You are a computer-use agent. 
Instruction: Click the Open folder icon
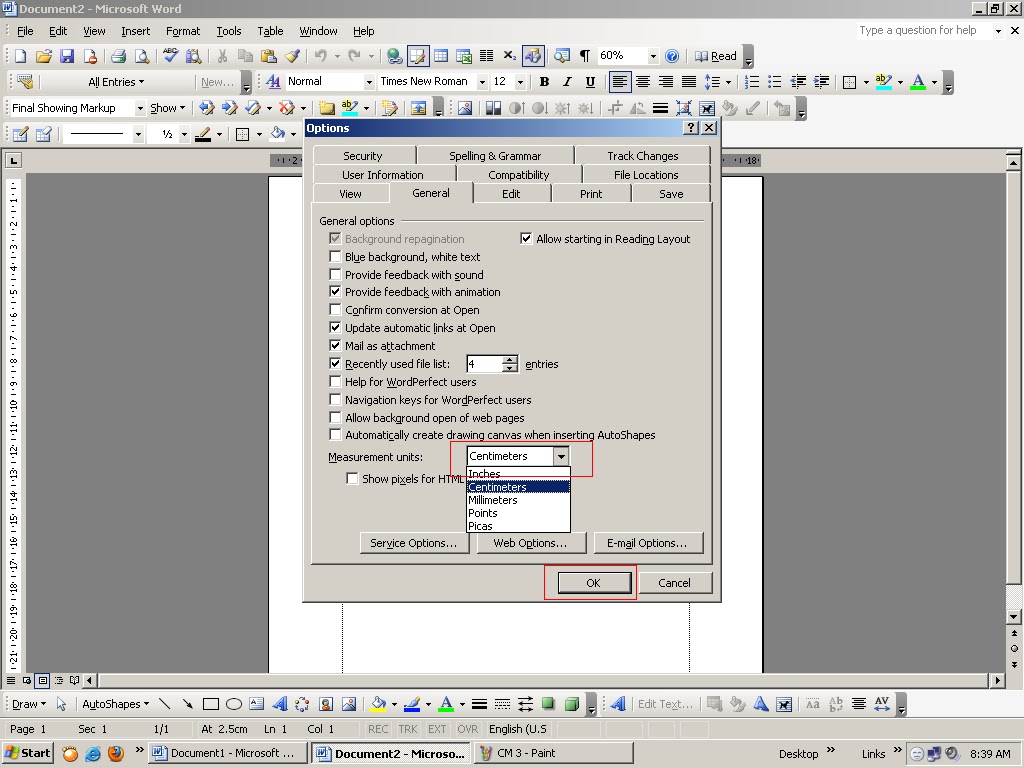pyautogui.click(x=43, y=56)
